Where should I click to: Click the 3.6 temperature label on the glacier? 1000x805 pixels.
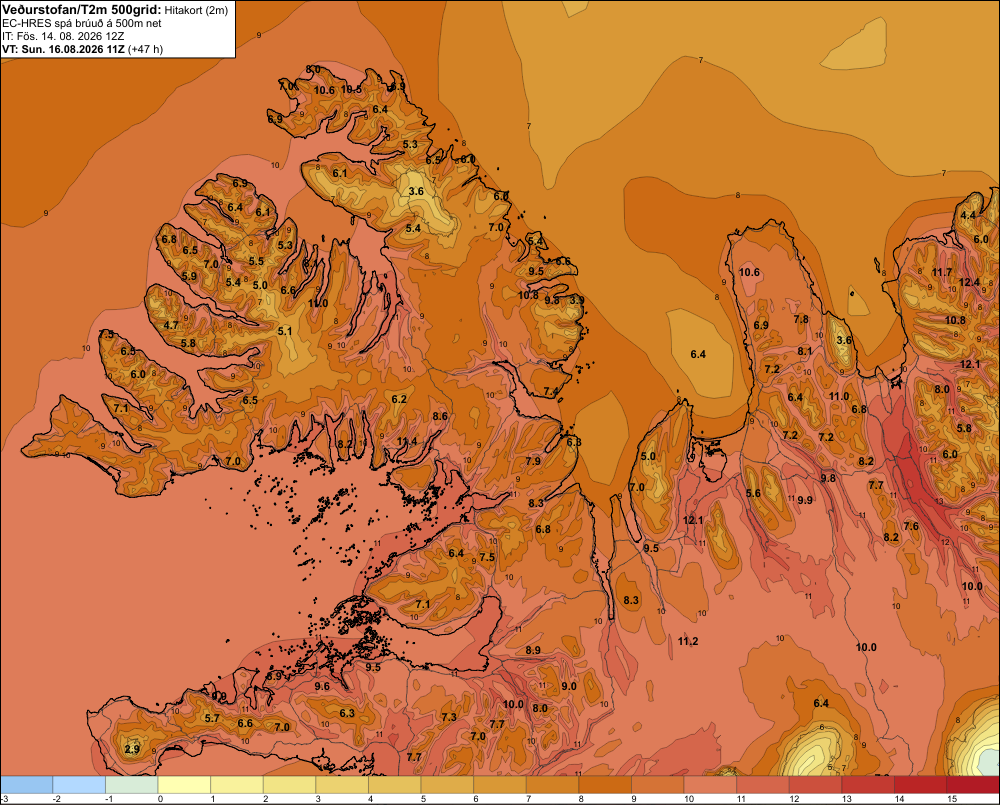416,191
